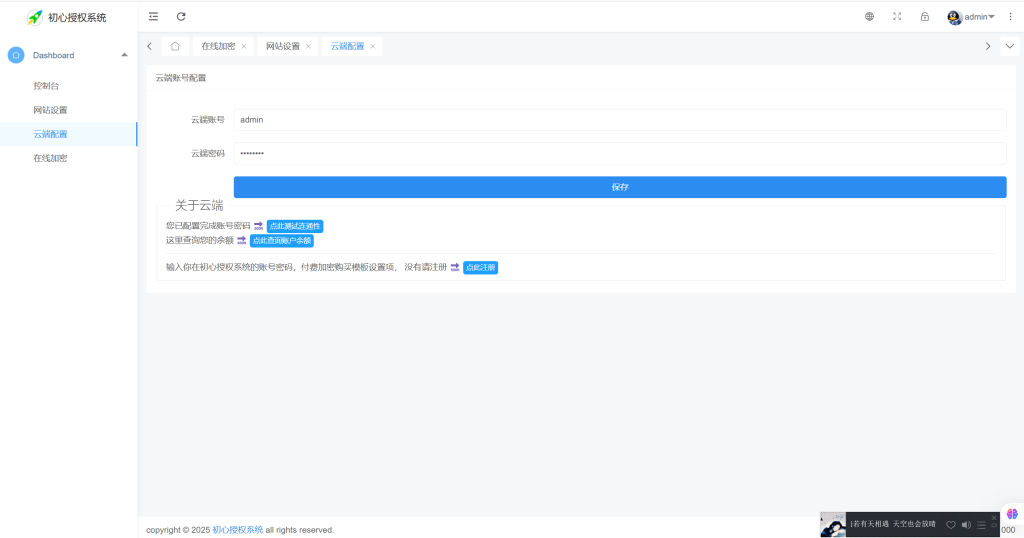Click 点此查询账户余额 button
Image resolution: width=1024 pixels, height=538 pixels.
tap(281, 240)
